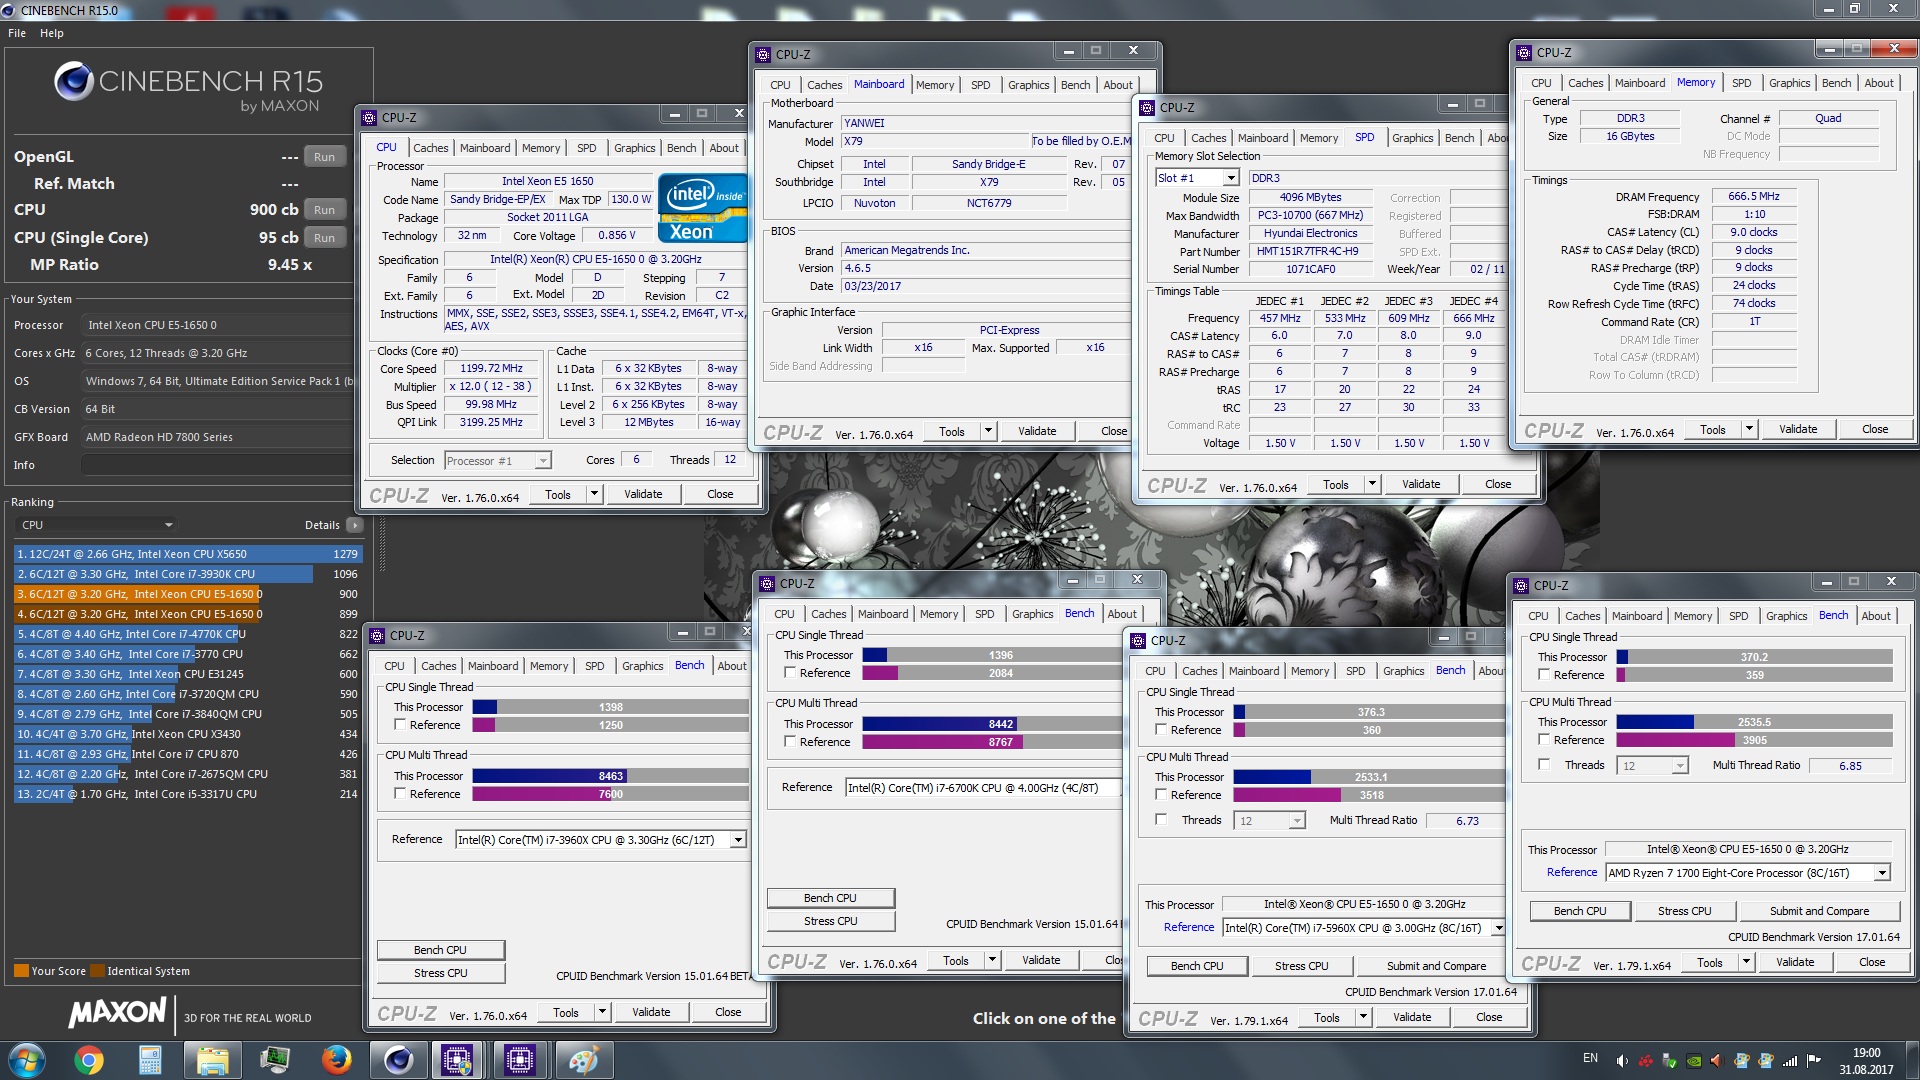Launch Google Chrome from taskbar
This screenshot has height=1080, width=1920.
89,1060
